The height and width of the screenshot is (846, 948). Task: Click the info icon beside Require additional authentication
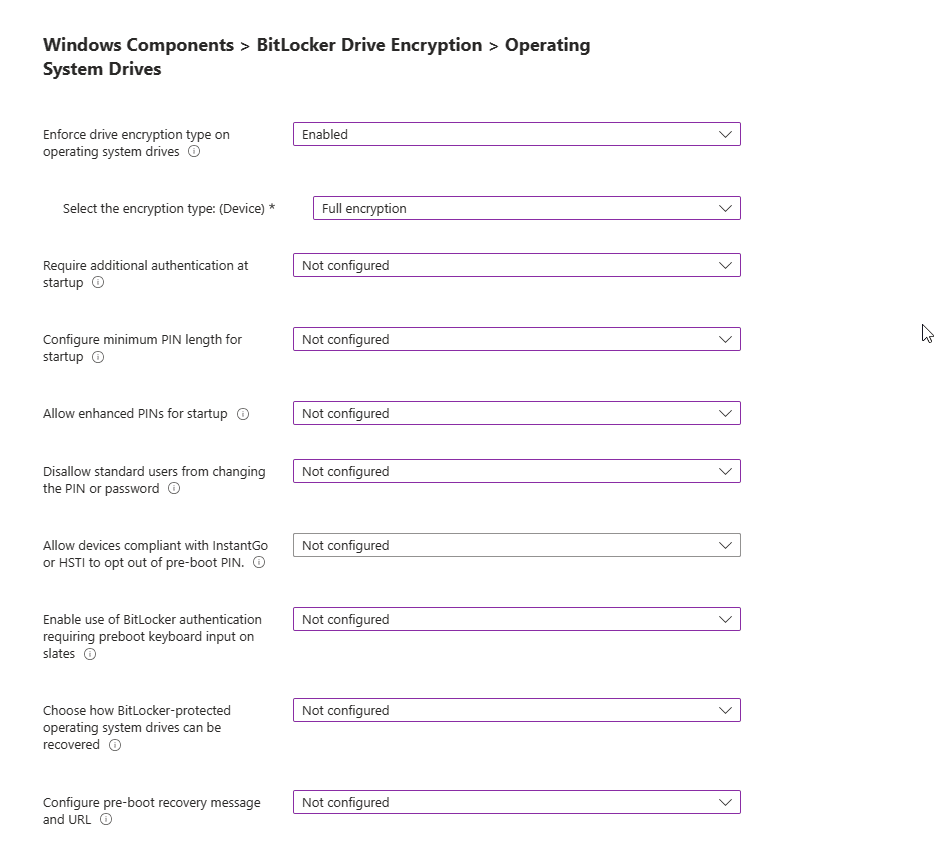tap(98, 283)
